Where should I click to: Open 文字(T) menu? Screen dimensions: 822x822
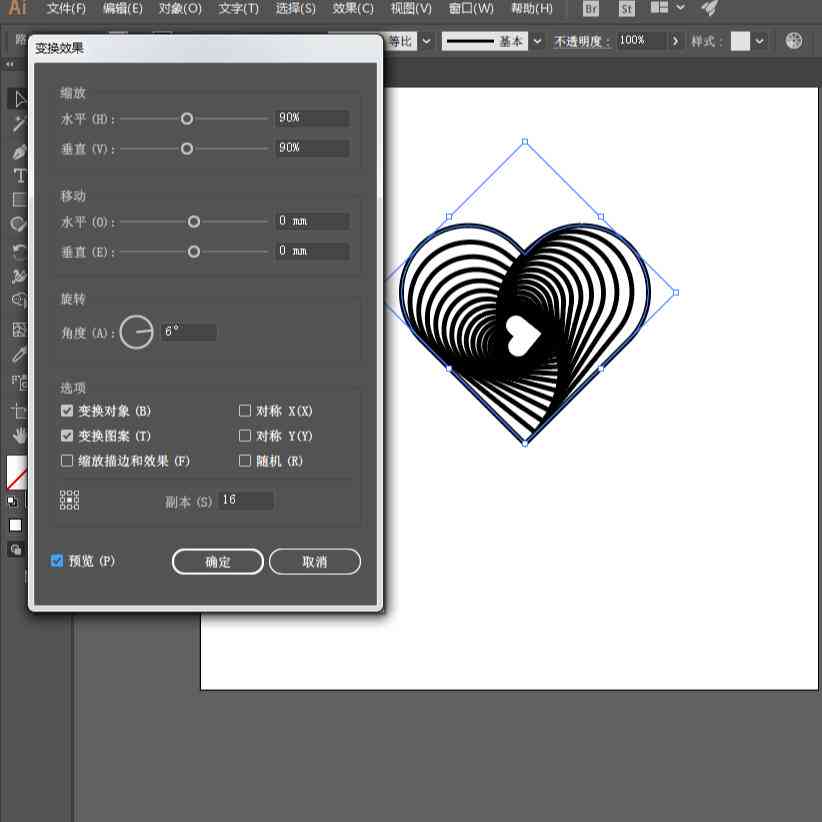(239, 8)
